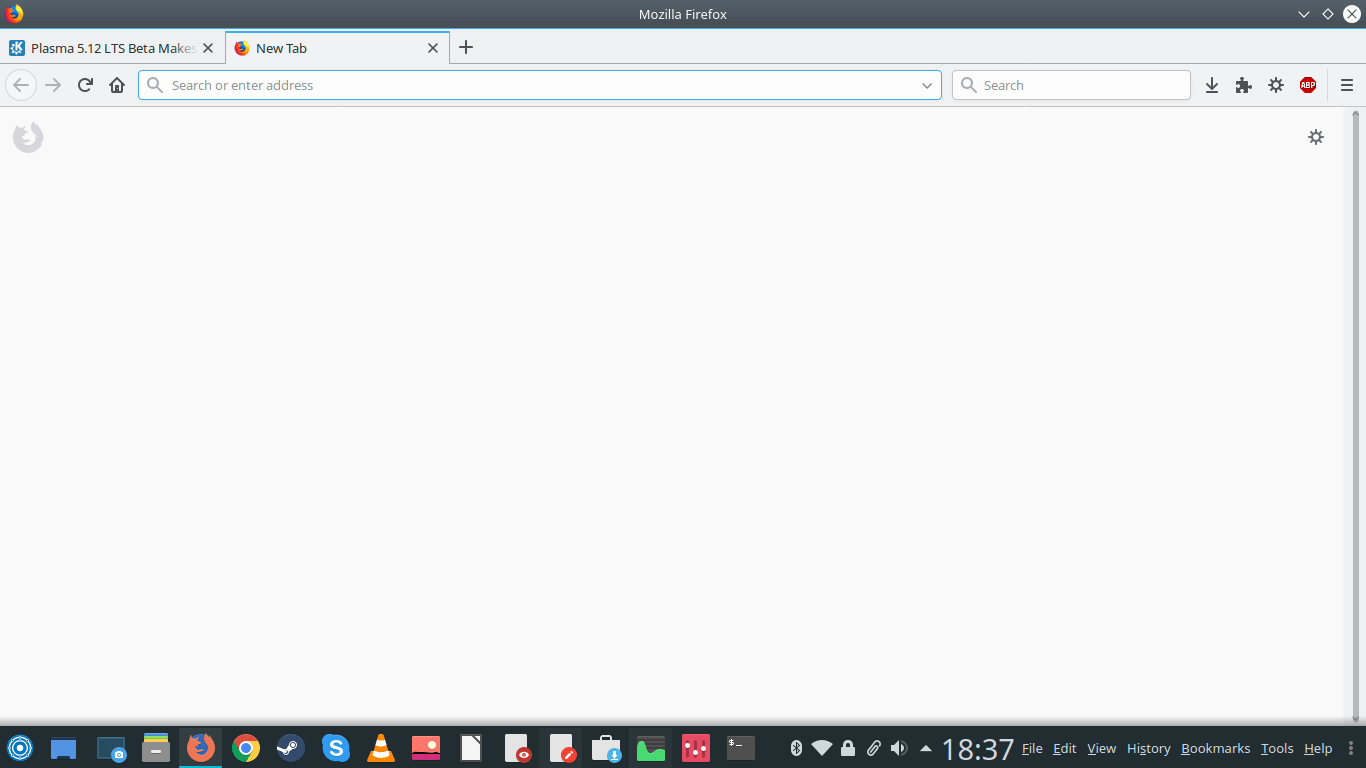Click the page vertical scrollbar
Image resolution: width=1366 pixels, height=768 pixels.
point(1357,415)
